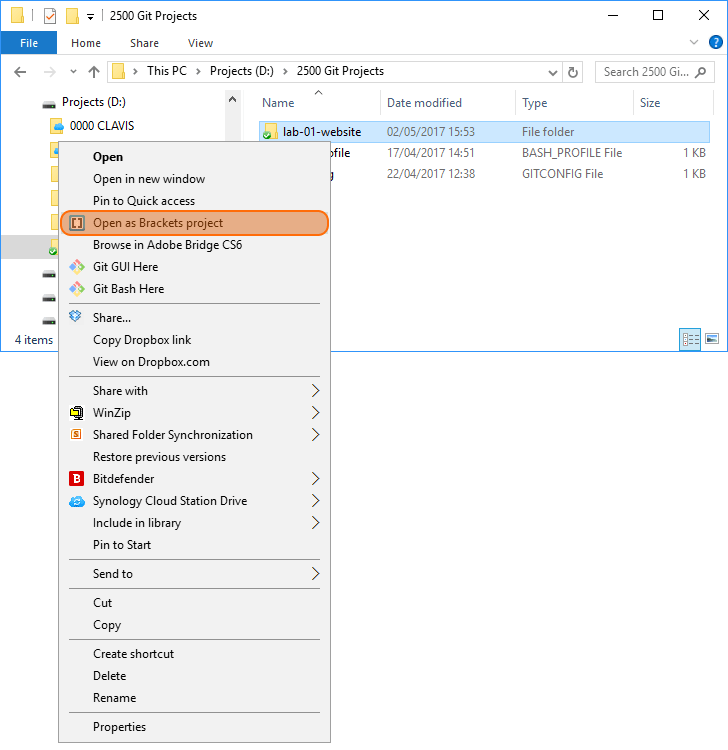Switch to the Share ribbon tab

[144, 43]
